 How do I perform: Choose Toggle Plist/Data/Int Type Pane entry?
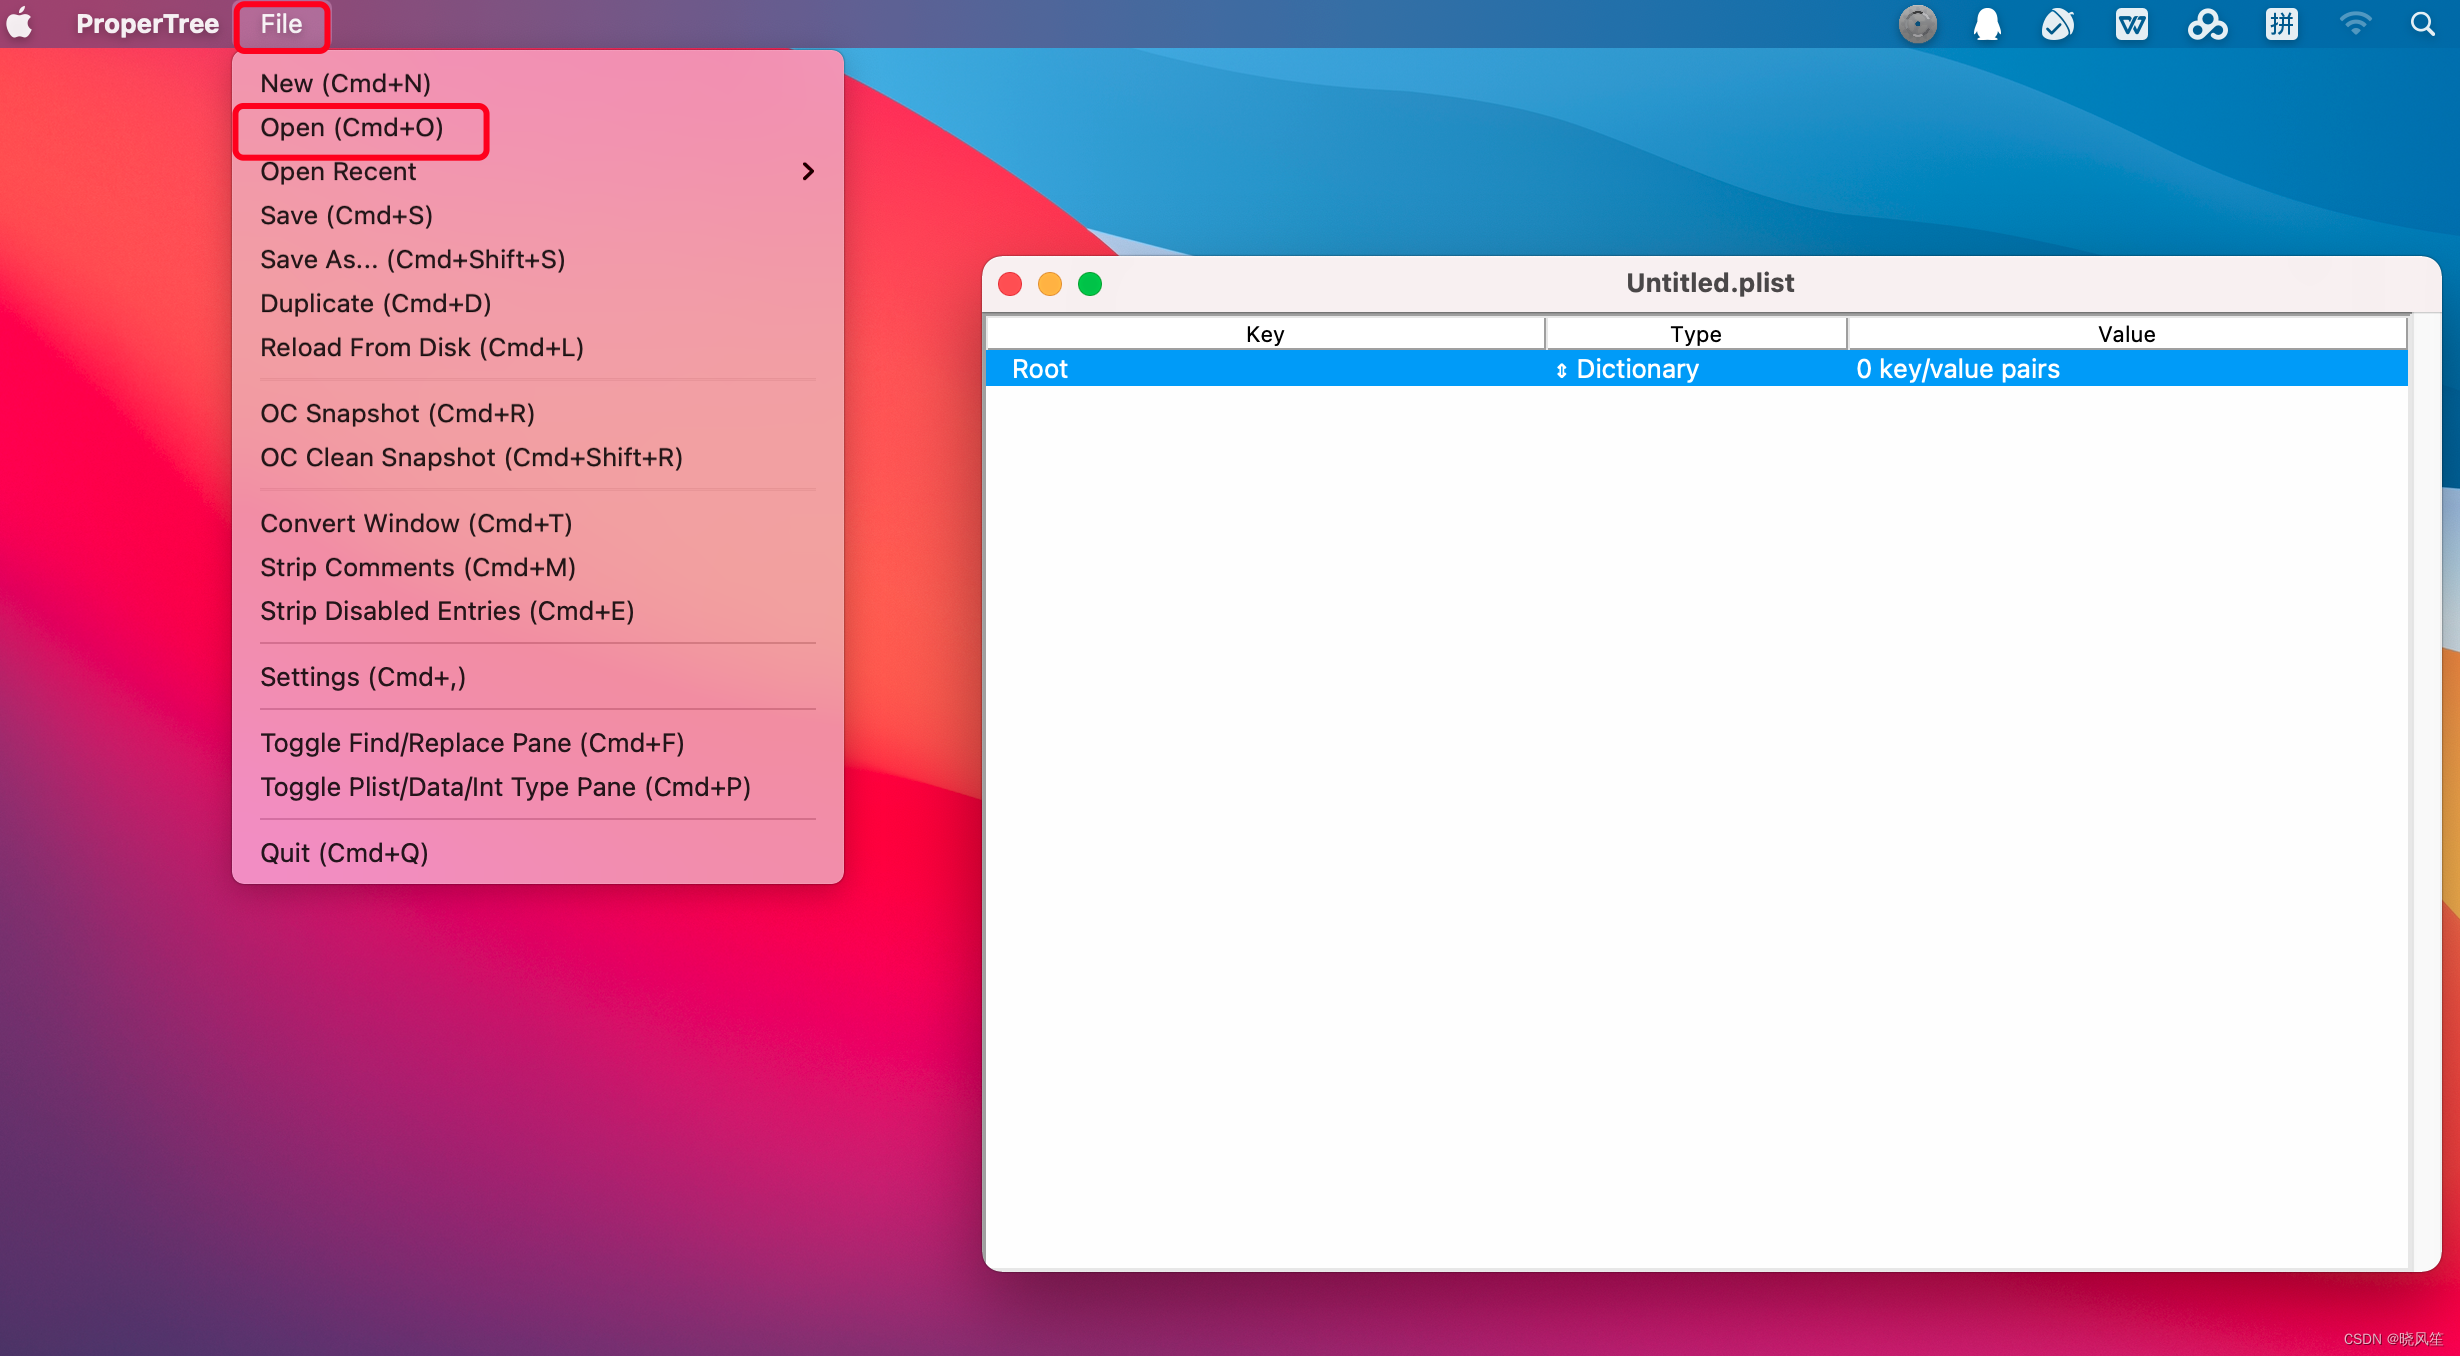505,787
